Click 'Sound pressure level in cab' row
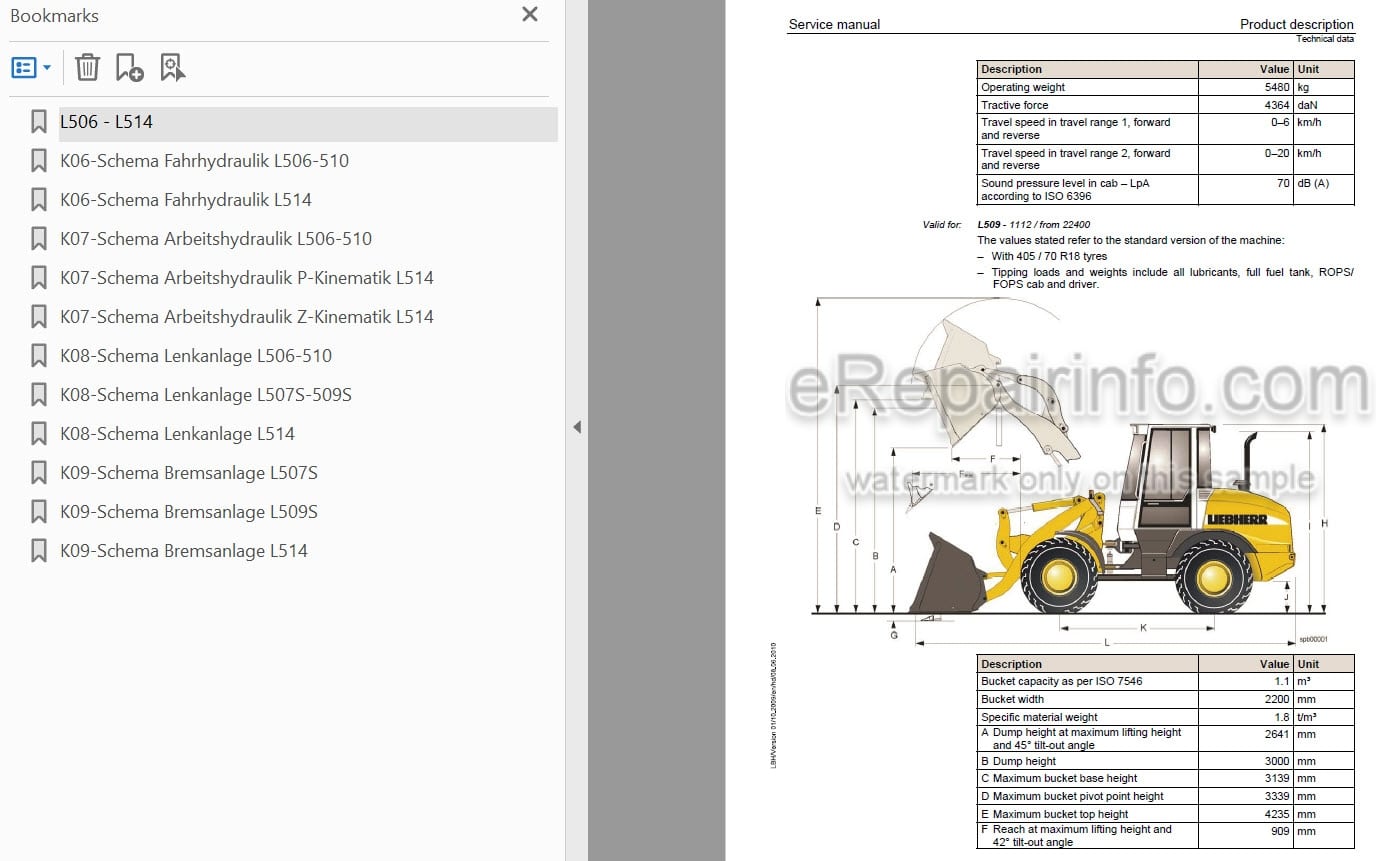 (x=1165, y=190)
